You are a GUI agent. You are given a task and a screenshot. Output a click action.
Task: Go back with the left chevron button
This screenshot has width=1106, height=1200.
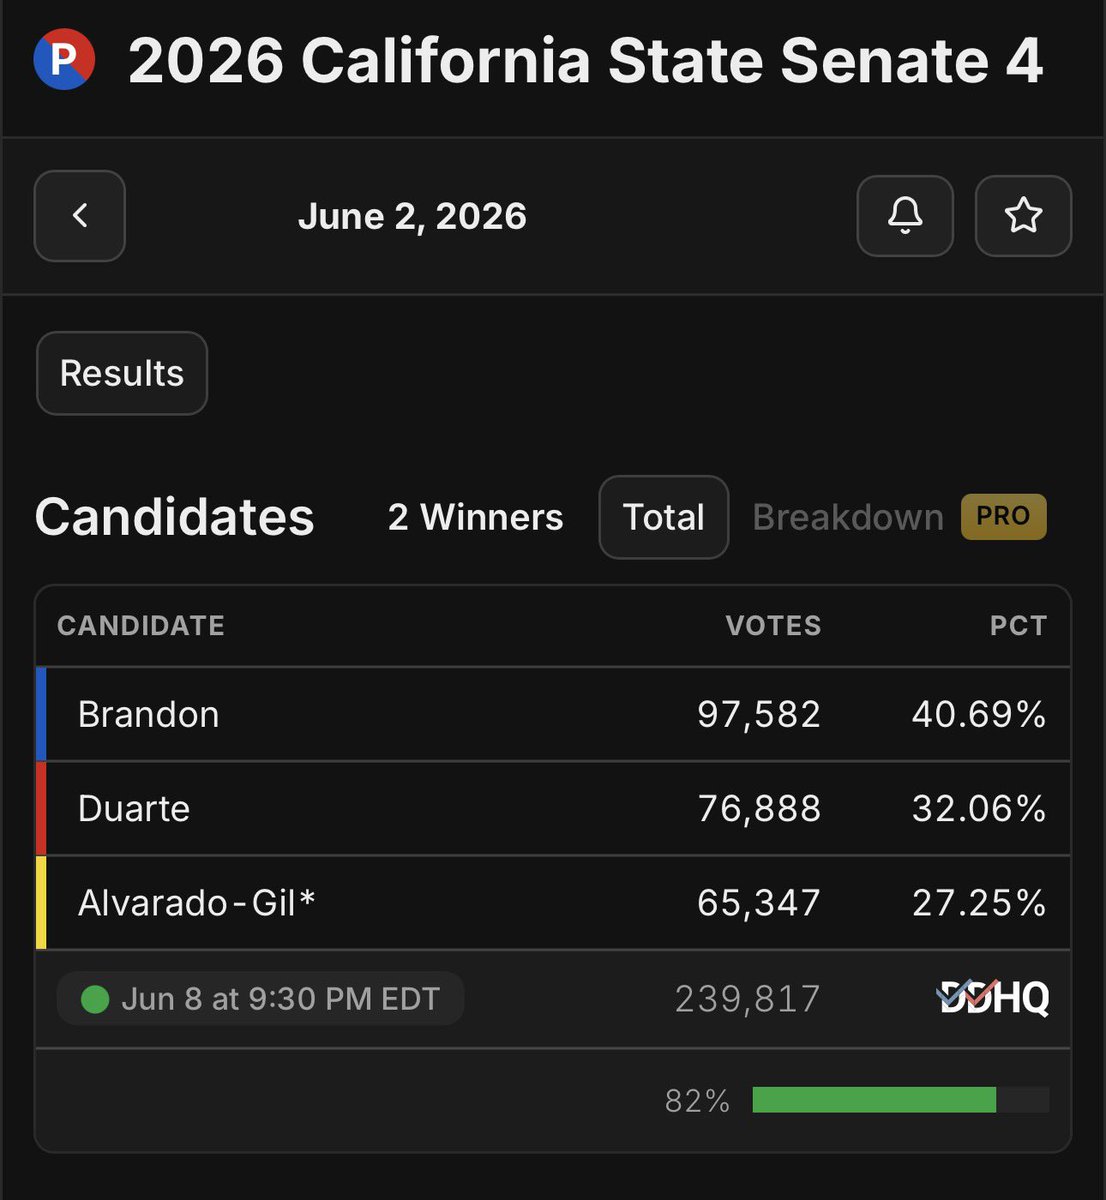click(x=80, y=216)
